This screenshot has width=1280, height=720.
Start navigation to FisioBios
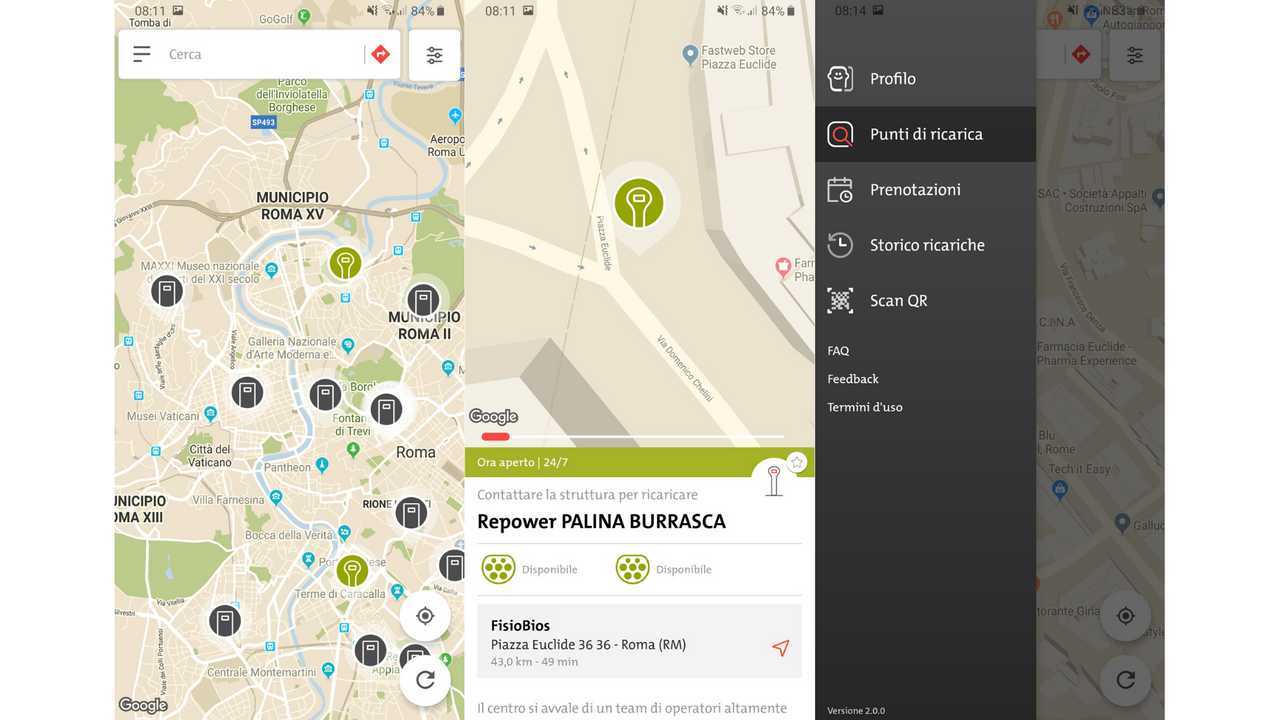[780, 648]
